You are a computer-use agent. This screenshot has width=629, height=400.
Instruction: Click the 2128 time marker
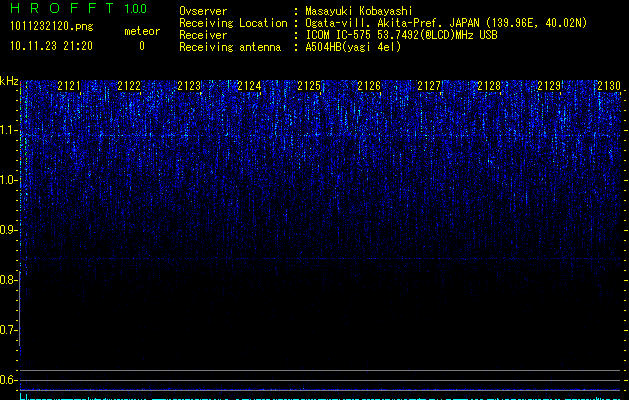(489, 86)
